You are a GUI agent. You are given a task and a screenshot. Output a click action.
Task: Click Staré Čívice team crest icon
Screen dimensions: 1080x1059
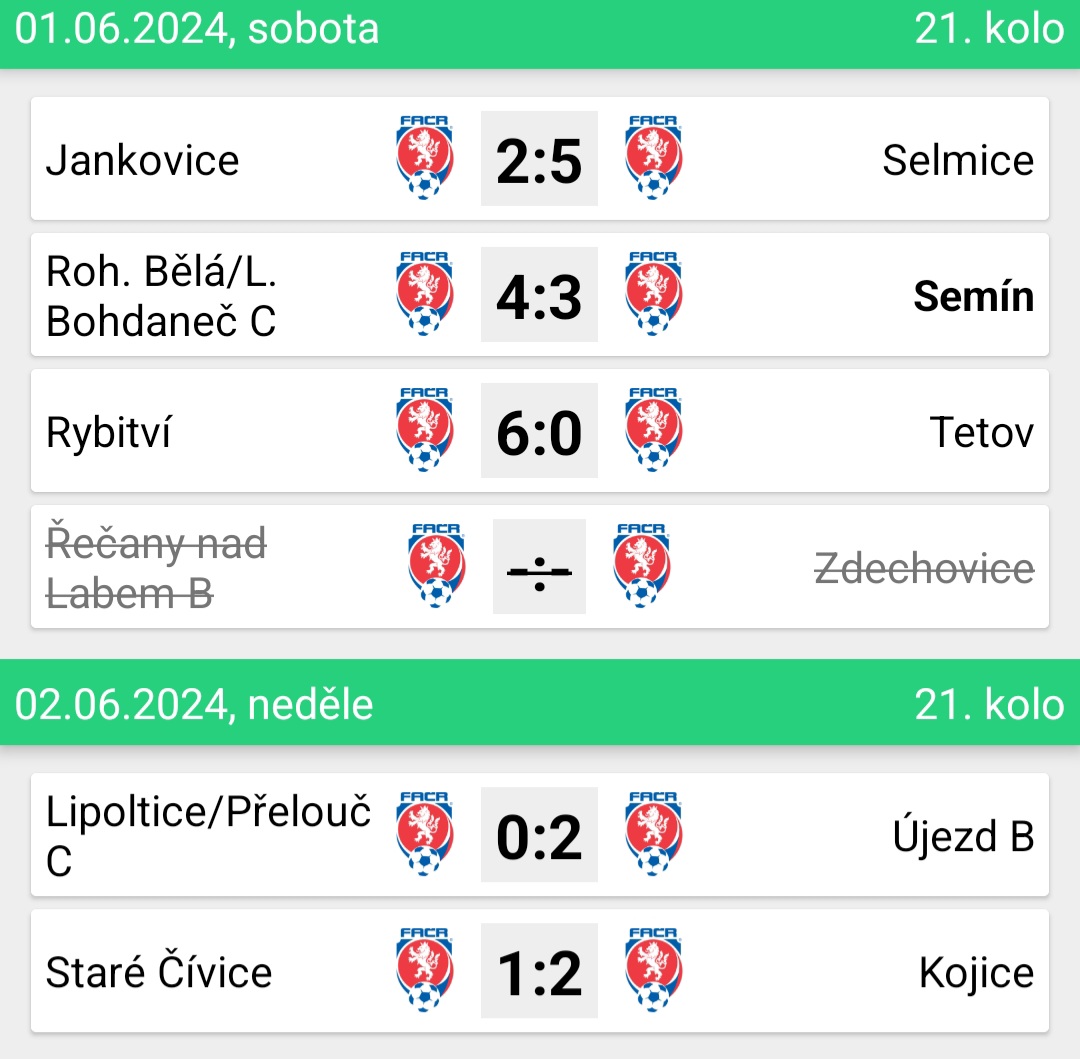click(x=424, y=970)
